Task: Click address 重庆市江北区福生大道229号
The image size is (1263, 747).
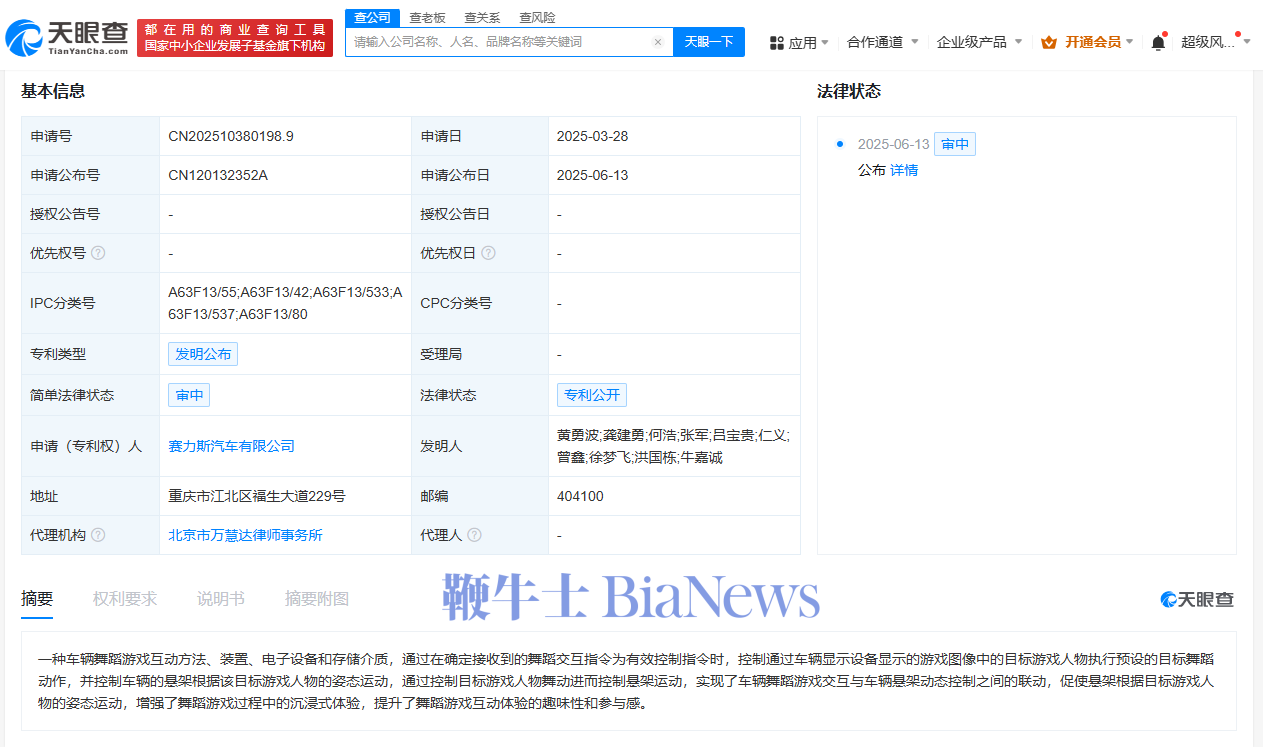Action: click(x=257, y=496)
